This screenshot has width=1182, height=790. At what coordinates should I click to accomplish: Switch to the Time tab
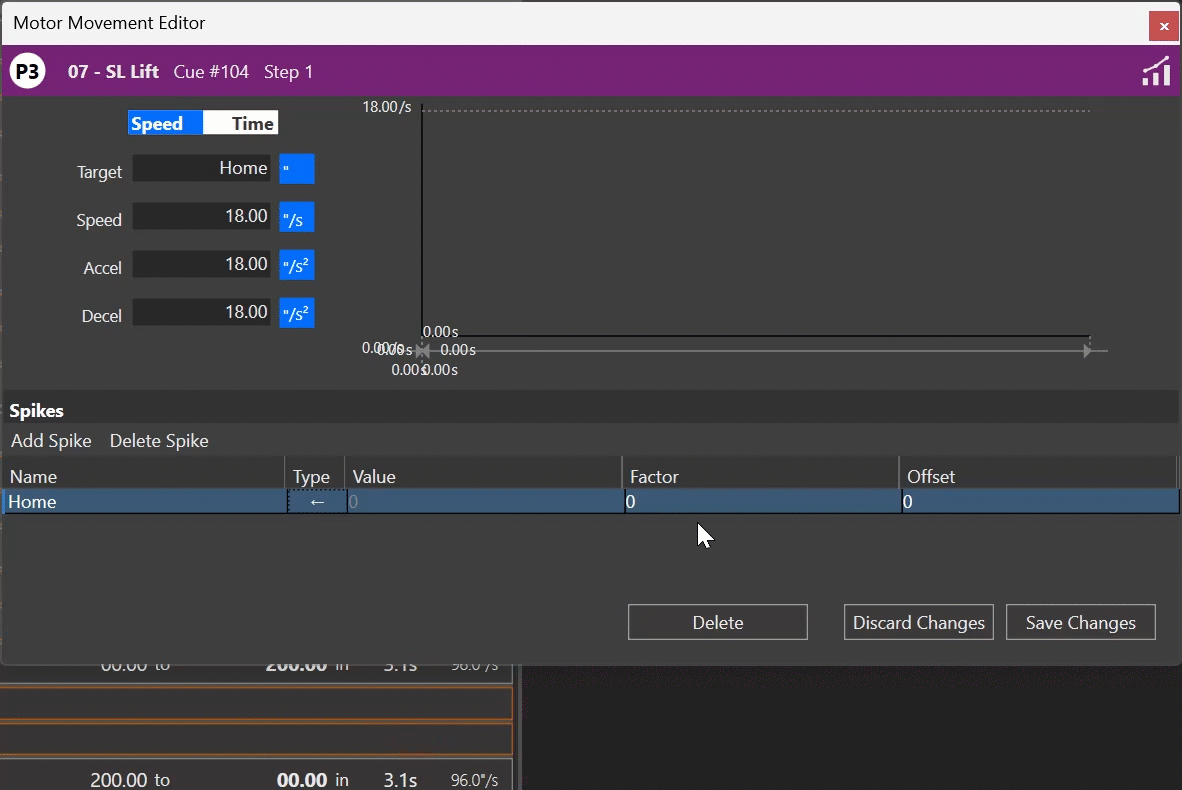[241, 123]
